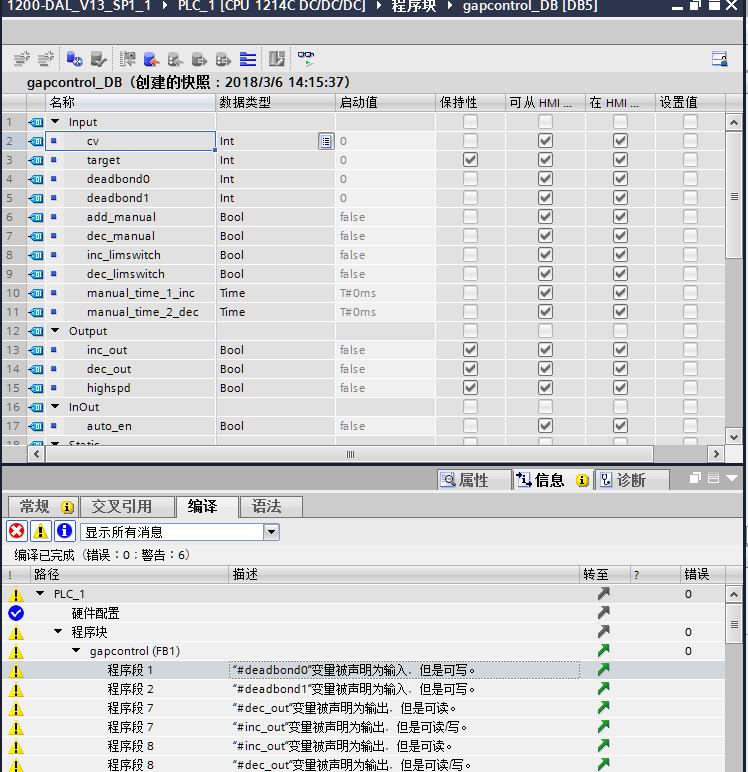The height and width of the screenshot is (772, 748).
Task: Click the 属性 properties tab button
Action: tap(464, 480)
